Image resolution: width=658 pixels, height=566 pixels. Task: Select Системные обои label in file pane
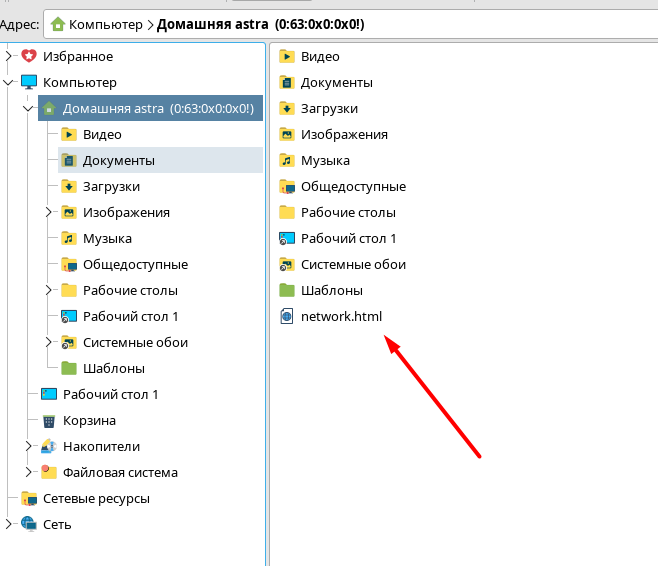[353, 264]
